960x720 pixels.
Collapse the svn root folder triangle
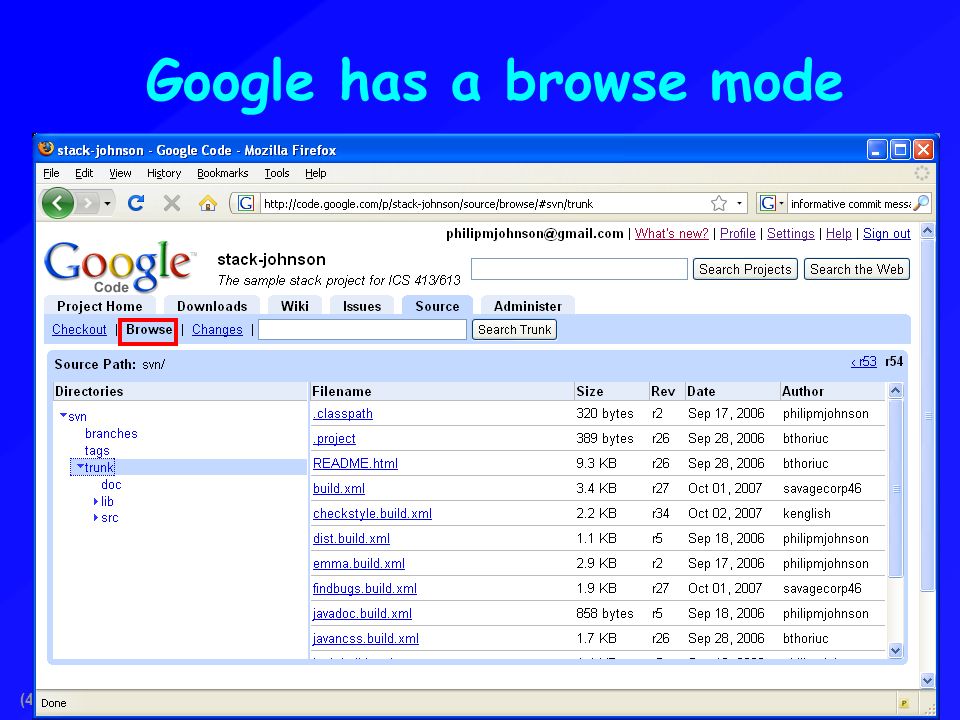coord(63,416)
